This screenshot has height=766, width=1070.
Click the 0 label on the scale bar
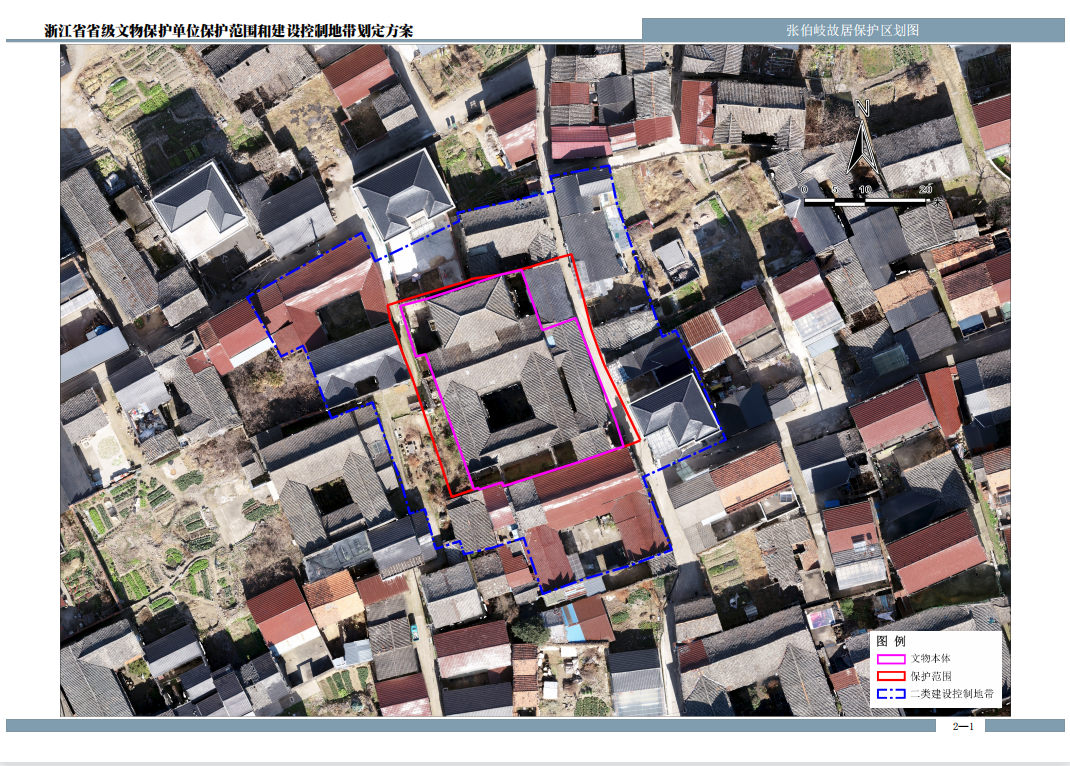[804, 189]
